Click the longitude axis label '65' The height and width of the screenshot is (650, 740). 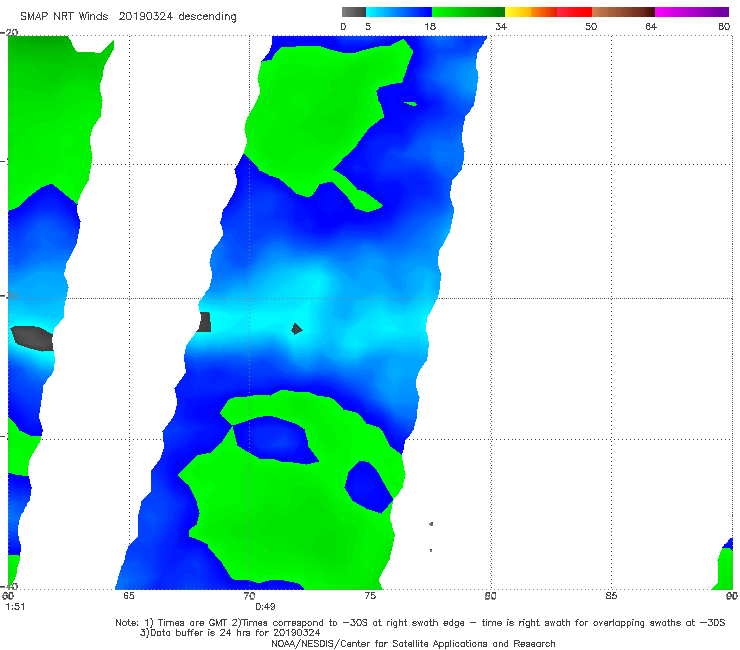(129, 596)
